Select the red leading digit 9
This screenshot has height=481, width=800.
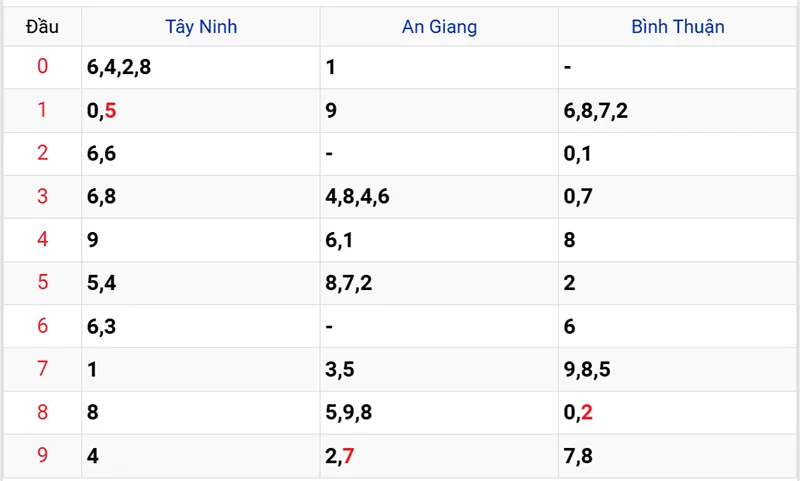42,456
